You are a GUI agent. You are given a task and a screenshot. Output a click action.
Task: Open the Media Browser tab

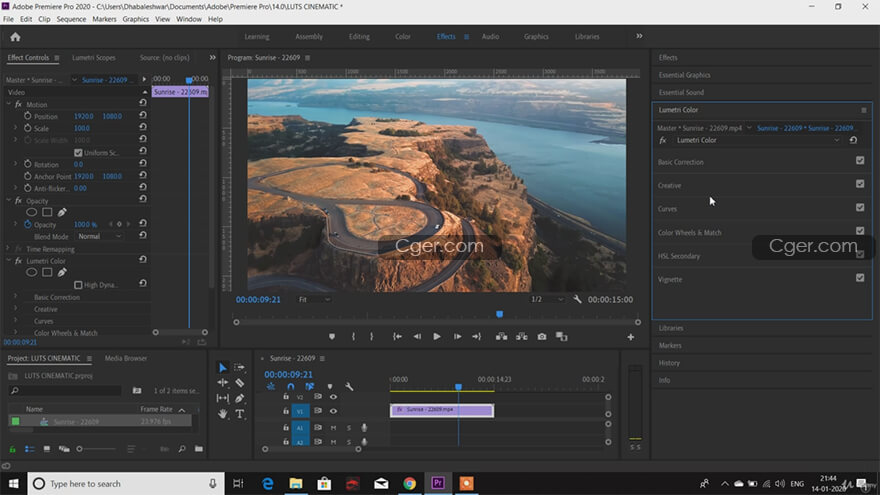[126, 358]
